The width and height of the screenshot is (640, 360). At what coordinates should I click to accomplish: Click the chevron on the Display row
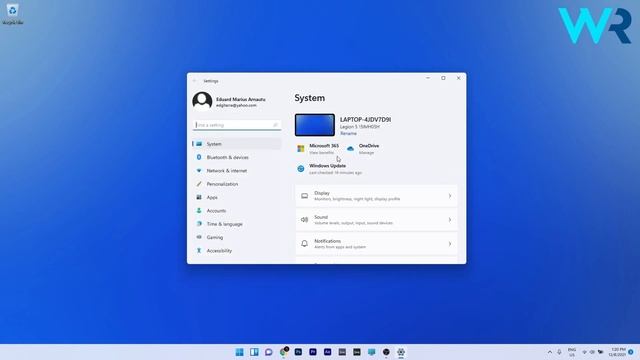[450, 196]
